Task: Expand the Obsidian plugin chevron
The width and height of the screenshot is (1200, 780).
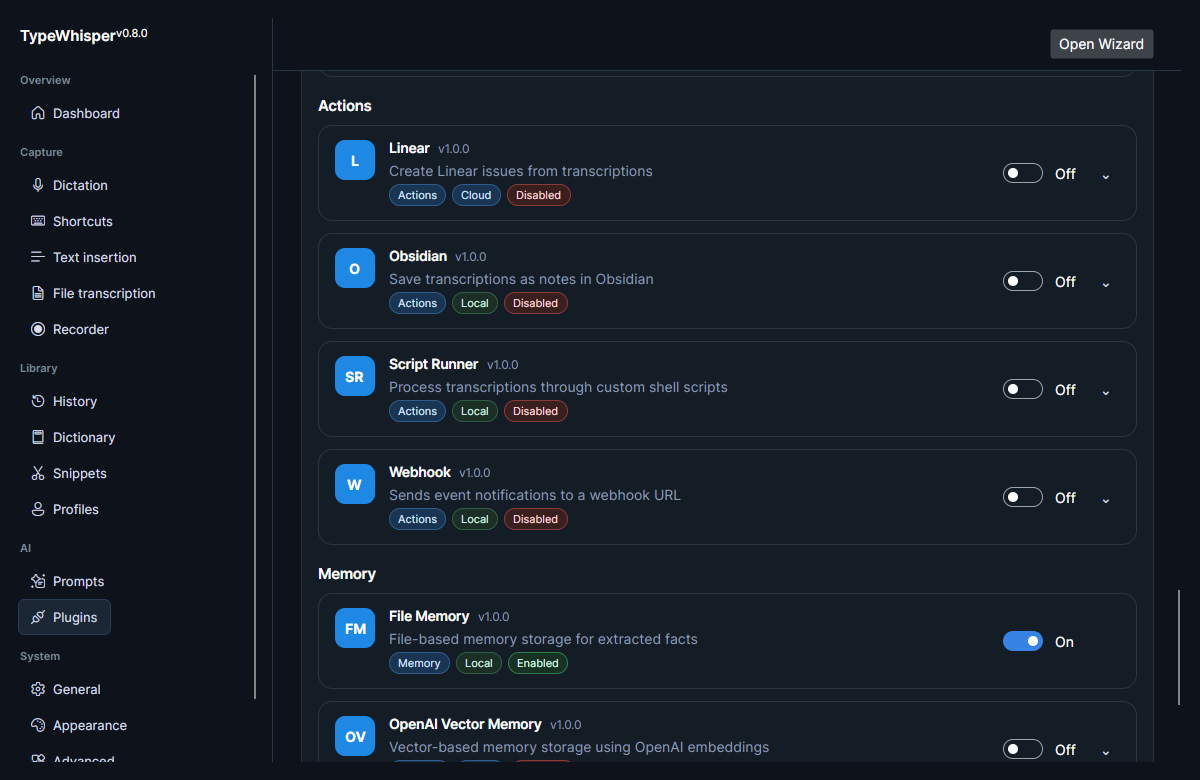Action: tap(1105, 283)
